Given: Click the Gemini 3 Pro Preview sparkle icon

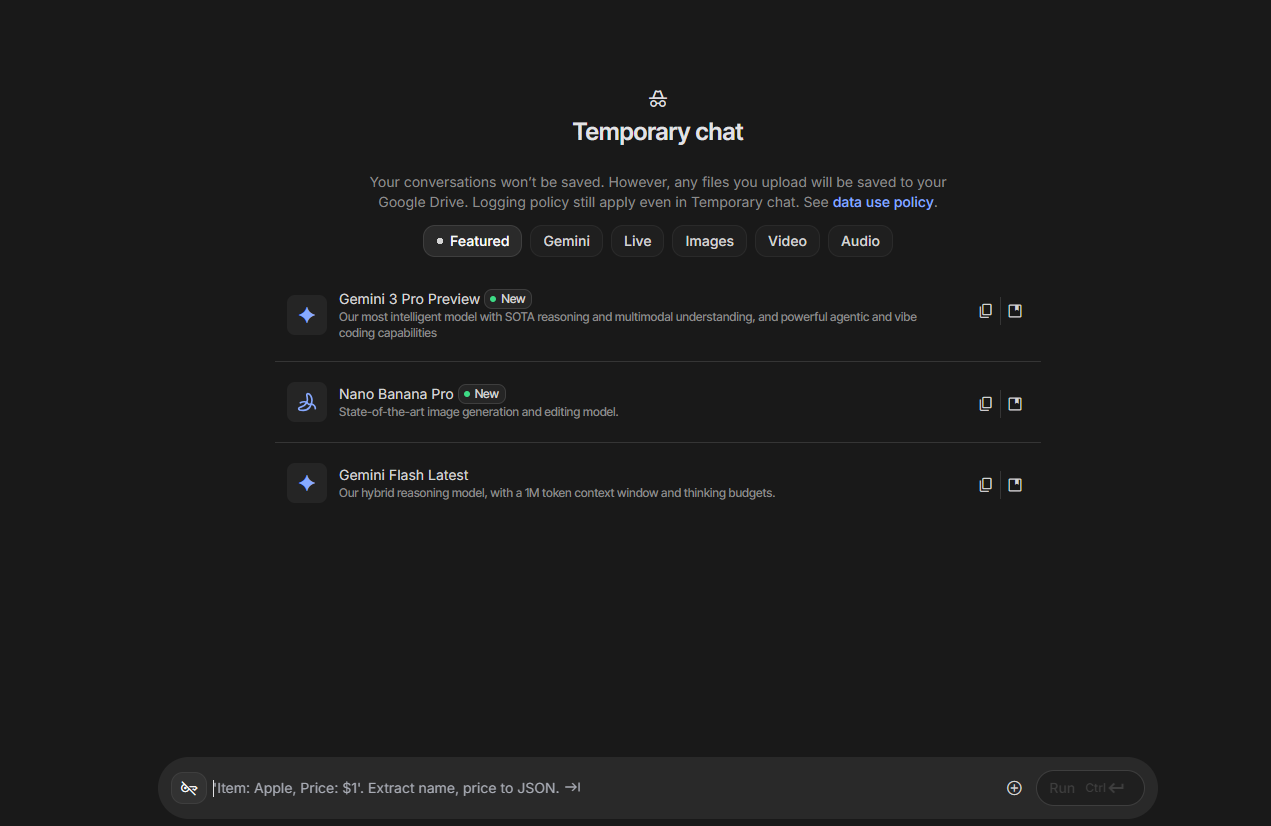Looking at the screenshot, I should point(307,315).
